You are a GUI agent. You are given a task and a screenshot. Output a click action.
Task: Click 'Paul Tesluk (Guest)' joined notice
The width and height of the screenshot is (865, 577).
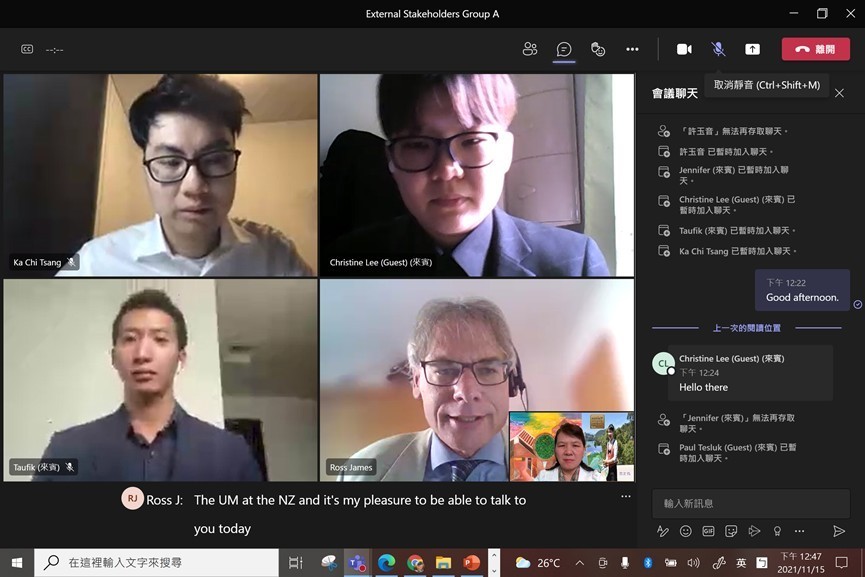[738, 453]
